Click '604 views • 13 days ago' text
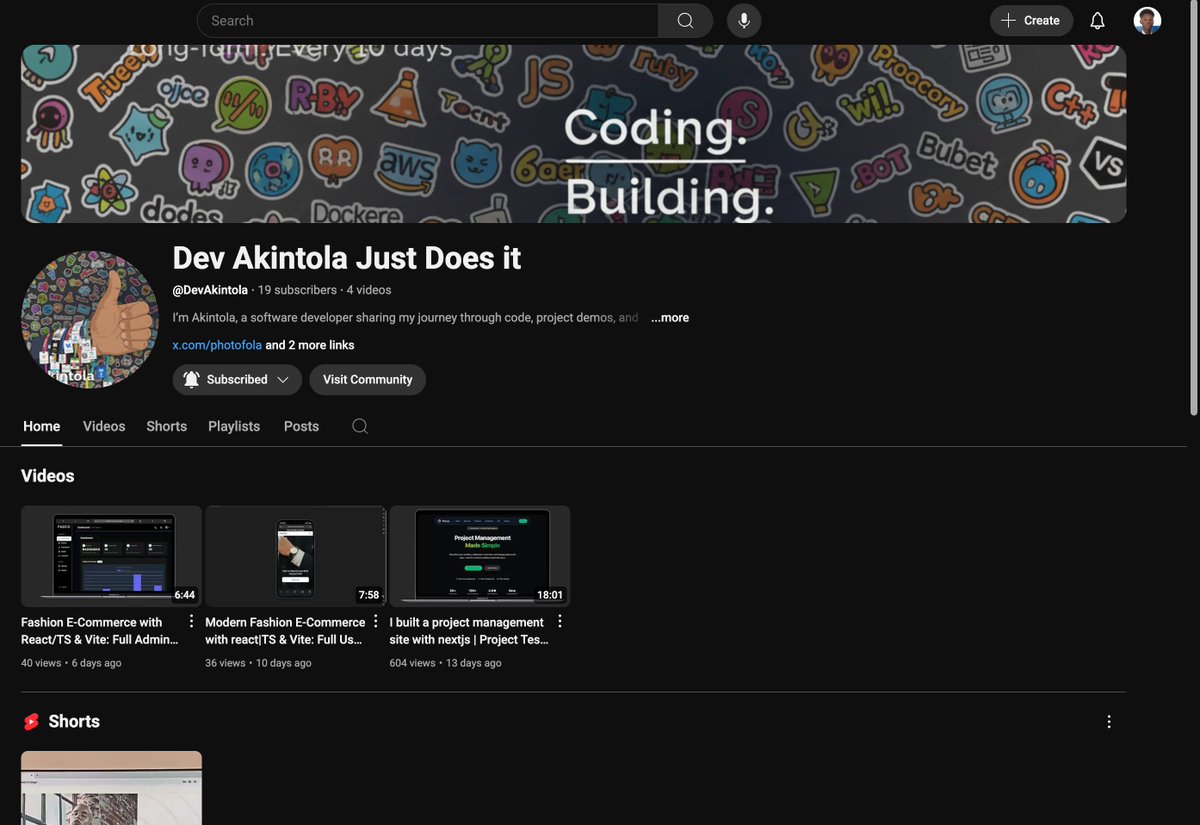Viewport: 1200px width, 825px height. point(445,663)
